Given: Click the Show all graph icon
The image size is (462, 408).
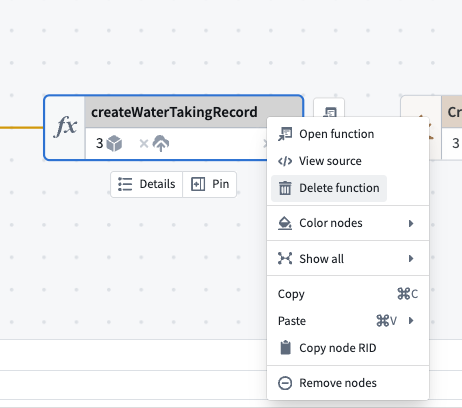Looking at the screenshot, I should pos(285,259).
